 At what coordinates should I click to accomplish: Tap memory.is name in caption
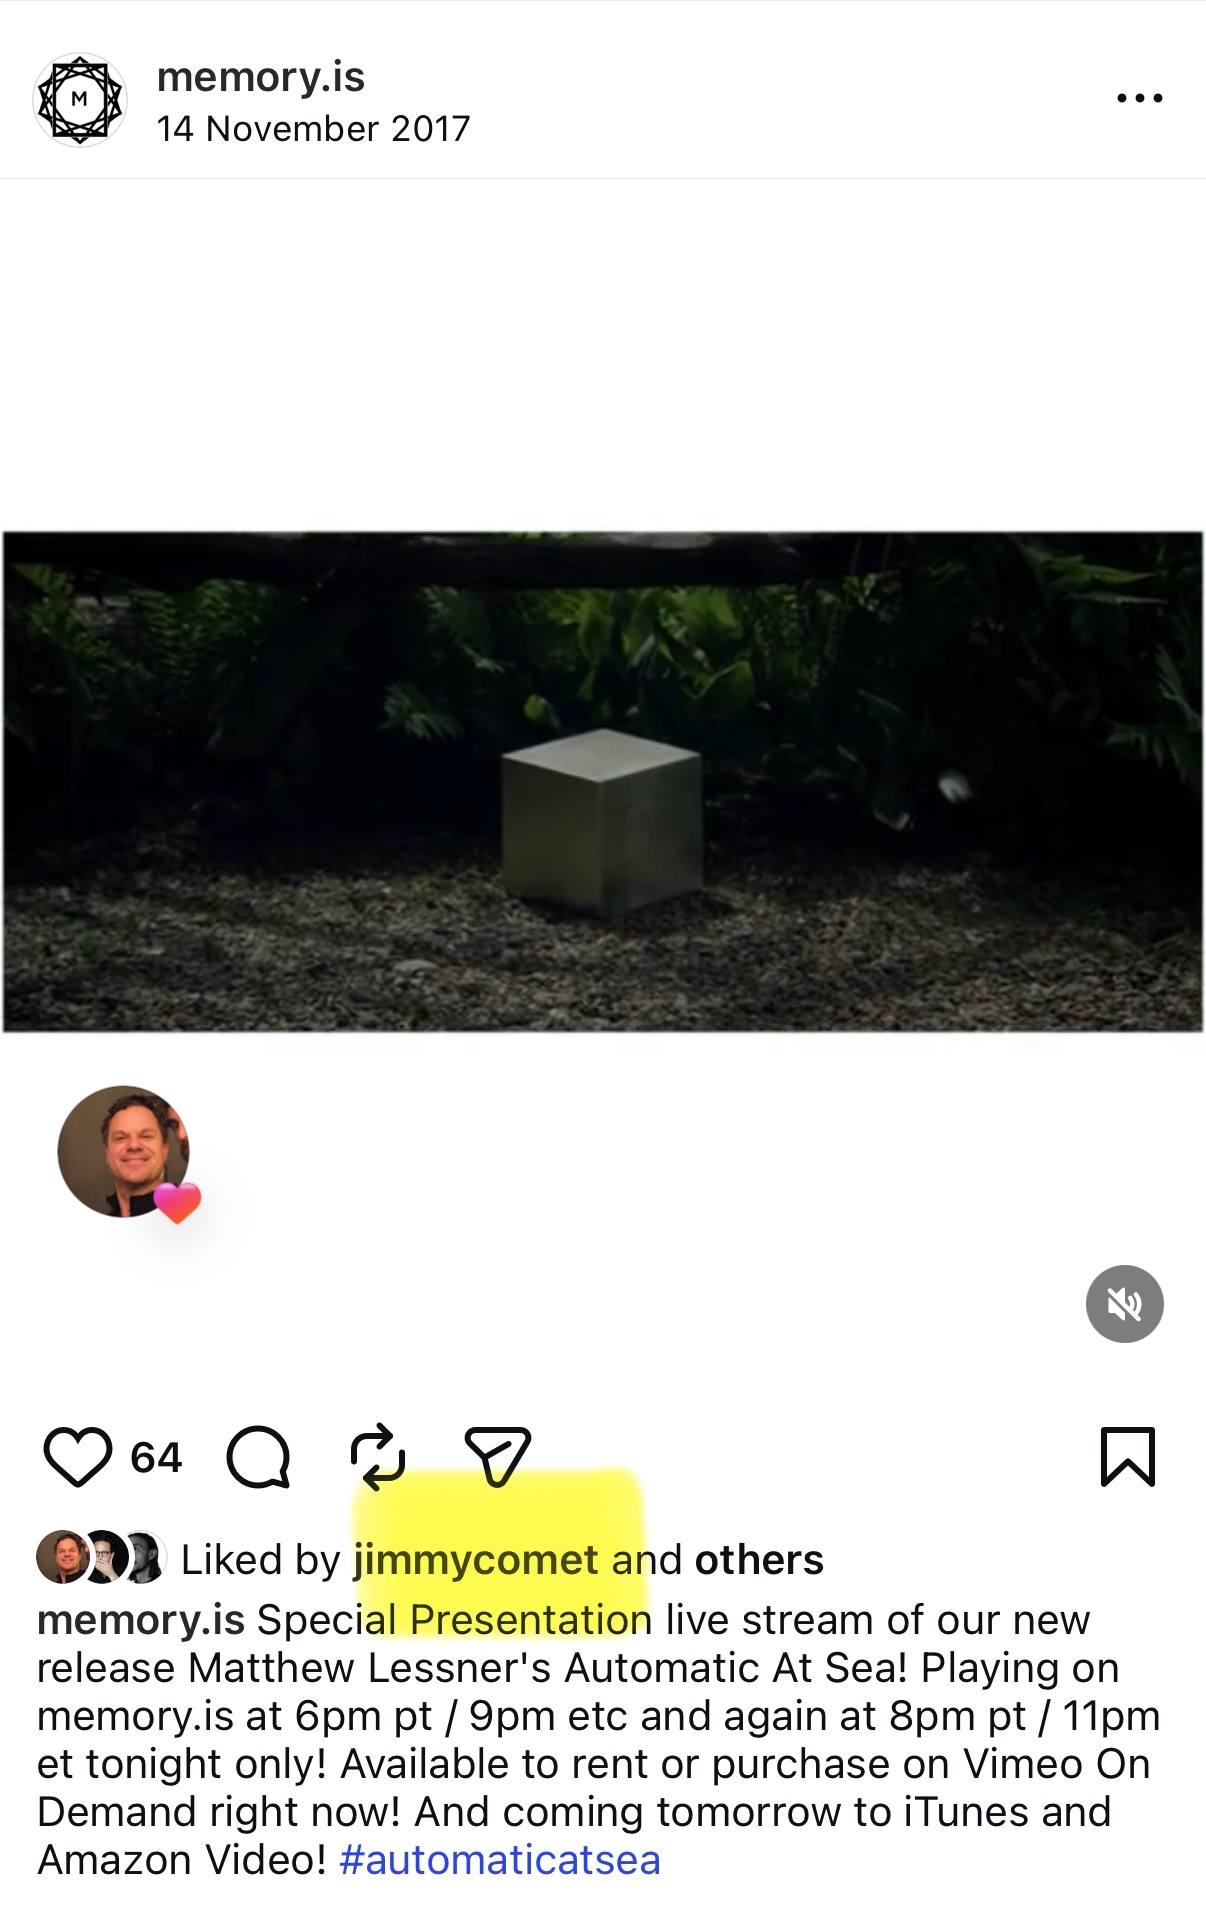[141, 1620]
